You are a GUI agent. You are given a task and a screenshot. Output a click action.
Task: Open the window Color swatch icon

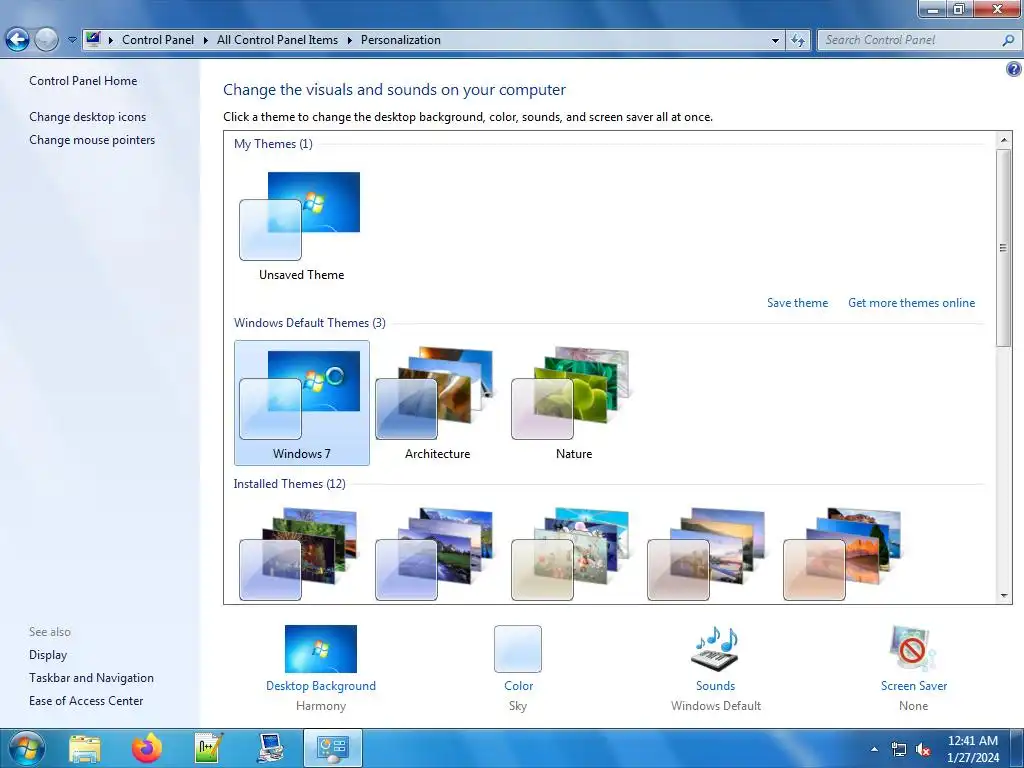click(x=518, y=649)
